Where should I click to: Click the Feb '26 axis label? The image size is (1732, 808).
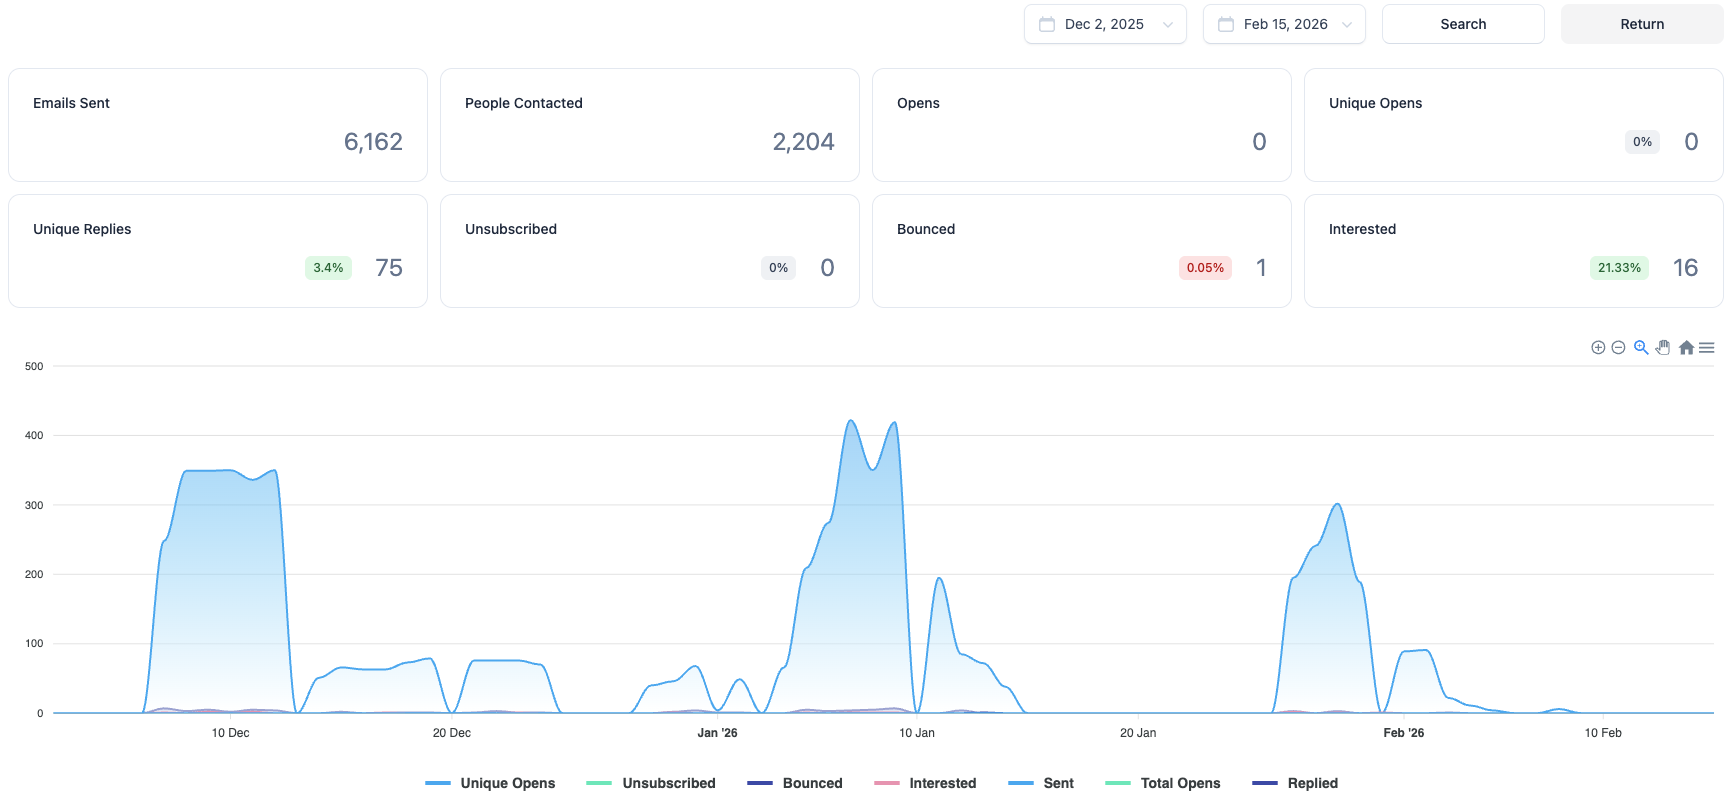pos(1404,733)
